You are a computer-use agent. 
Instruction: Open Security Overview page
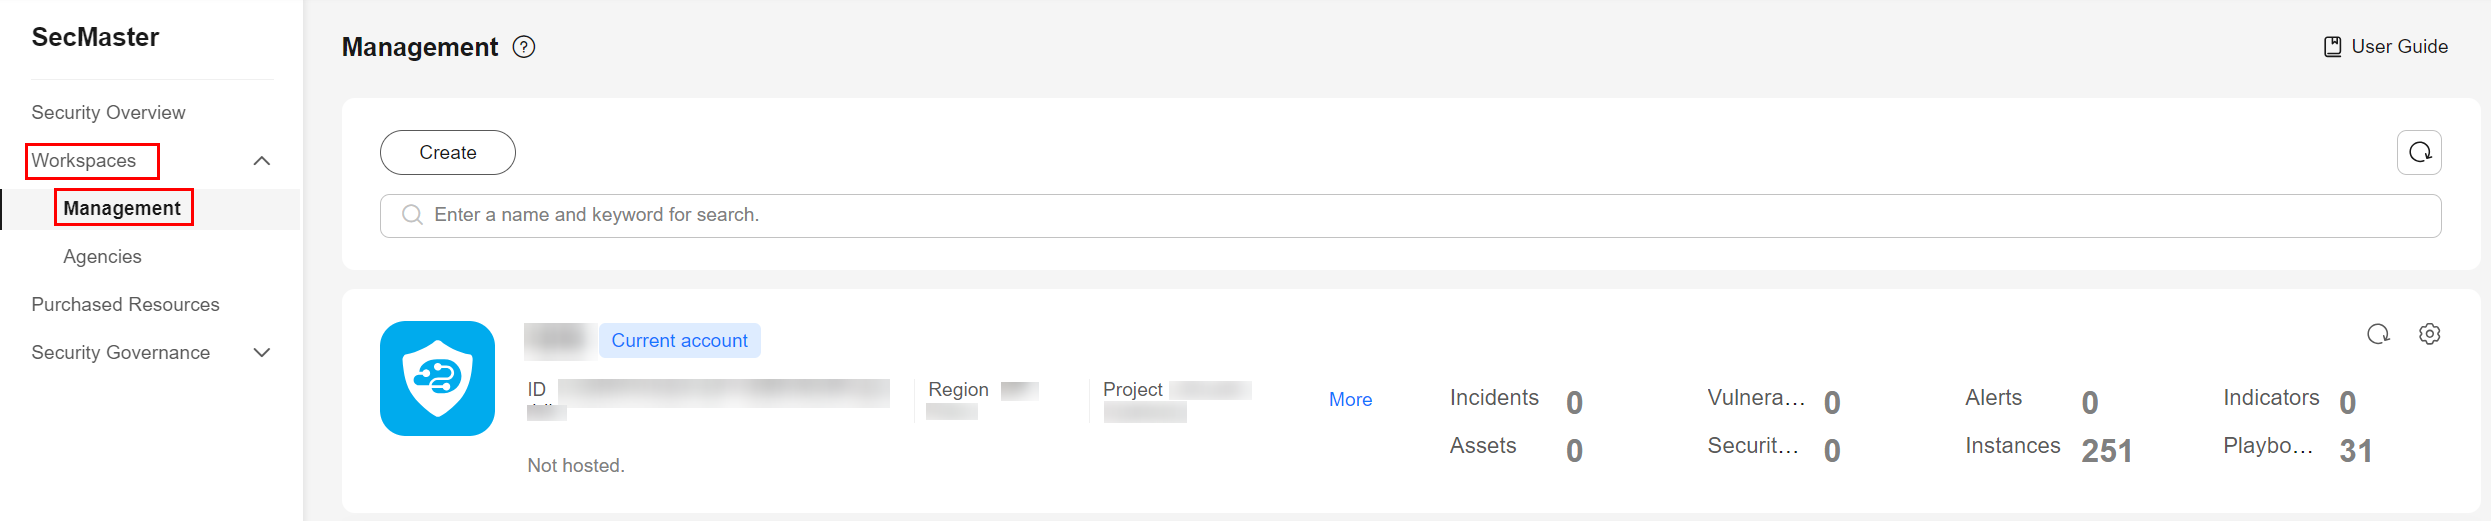pos(108,113)
